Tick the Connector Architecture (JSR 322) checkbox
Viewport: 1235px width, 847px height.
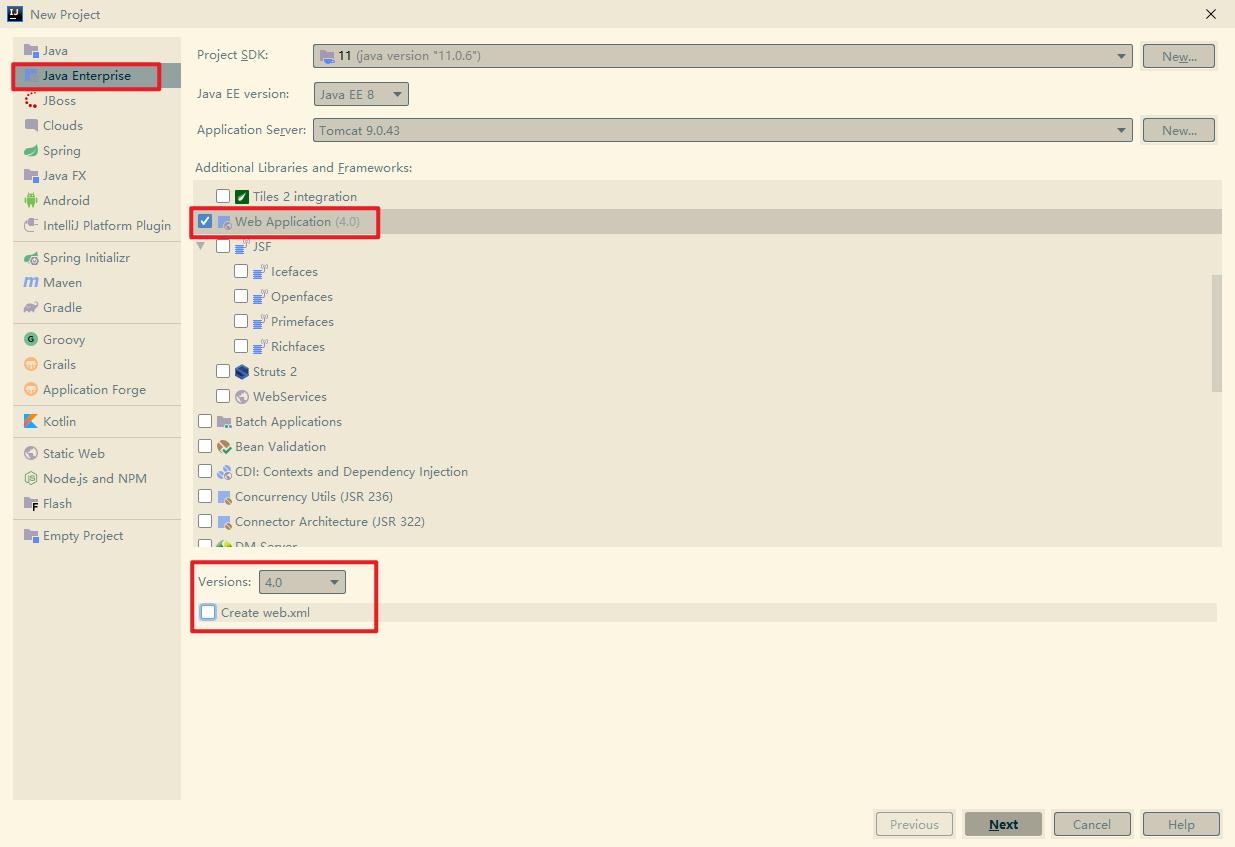[205, 521]
